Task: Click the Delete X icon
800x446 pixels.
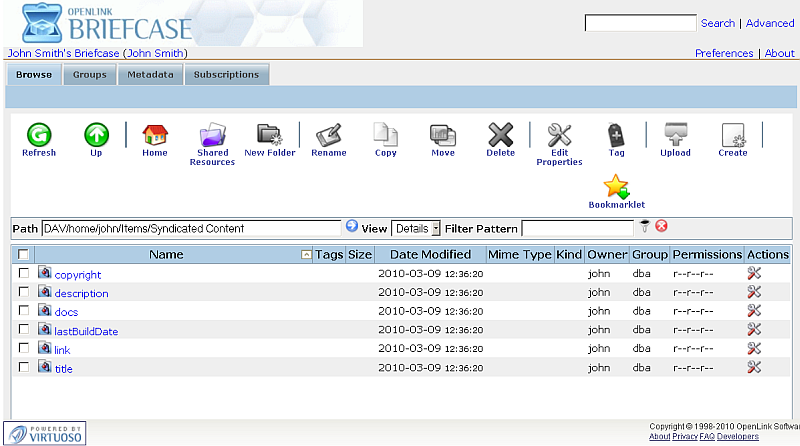Action: 500,135
